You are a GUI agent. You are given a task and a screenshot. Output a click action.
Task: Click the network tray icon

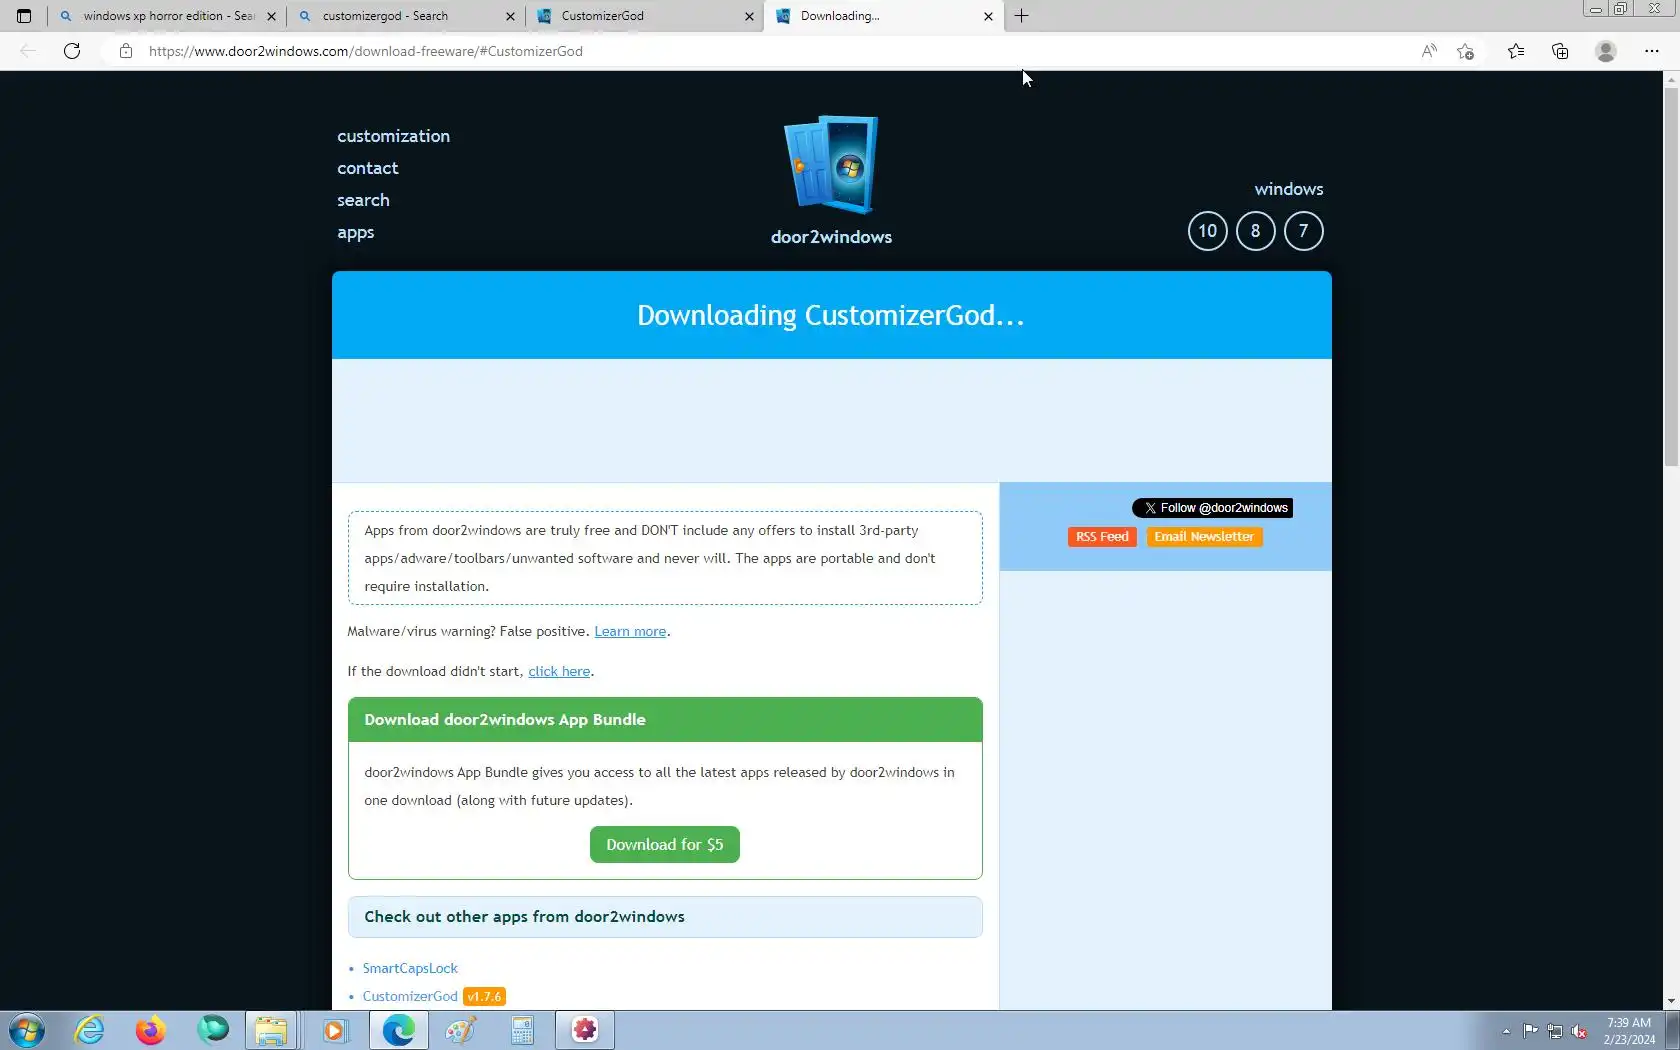tap(1555, 1031)
